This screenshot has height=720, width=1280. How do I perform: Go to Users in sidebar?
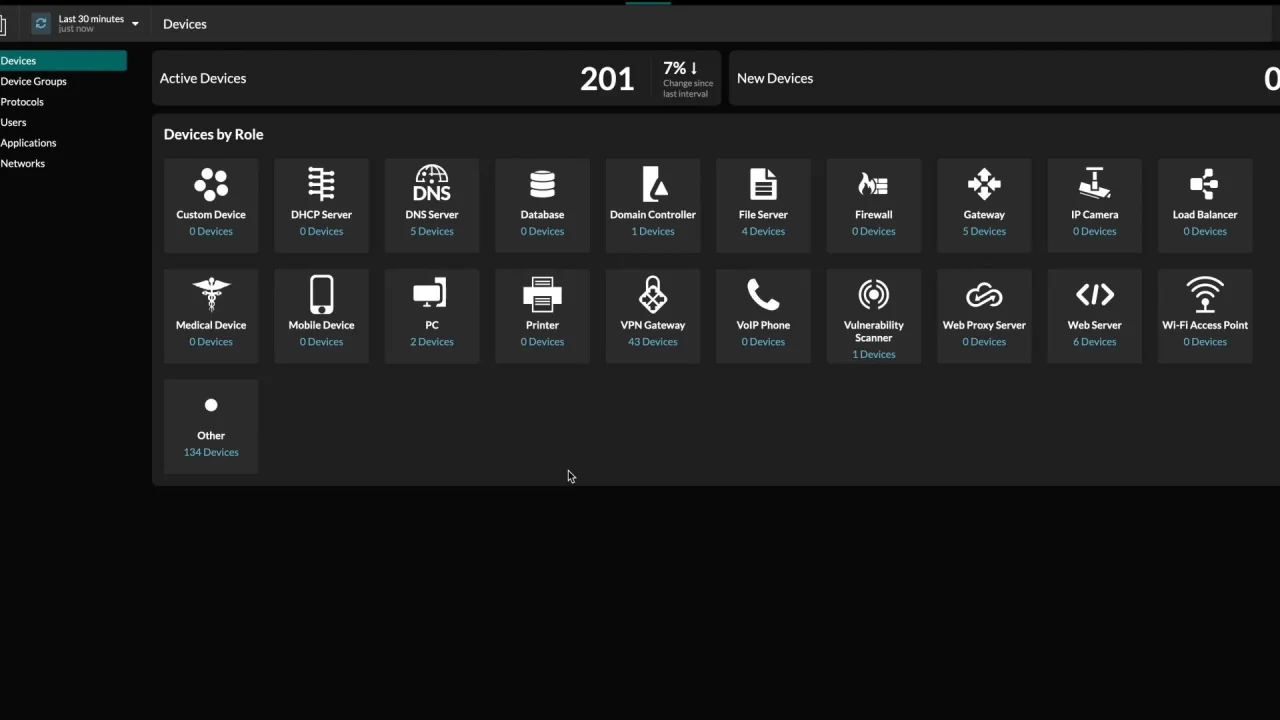[x=14, y=122]
